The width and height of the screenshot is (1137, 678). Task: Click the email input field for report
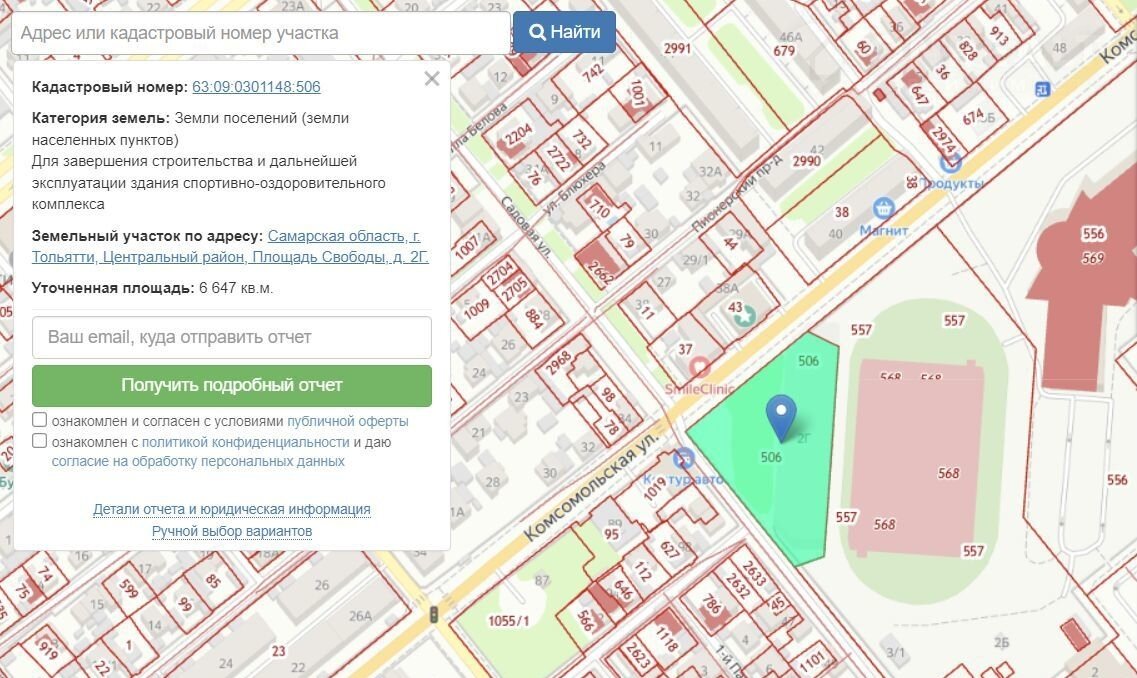click(x=232, y=337)
